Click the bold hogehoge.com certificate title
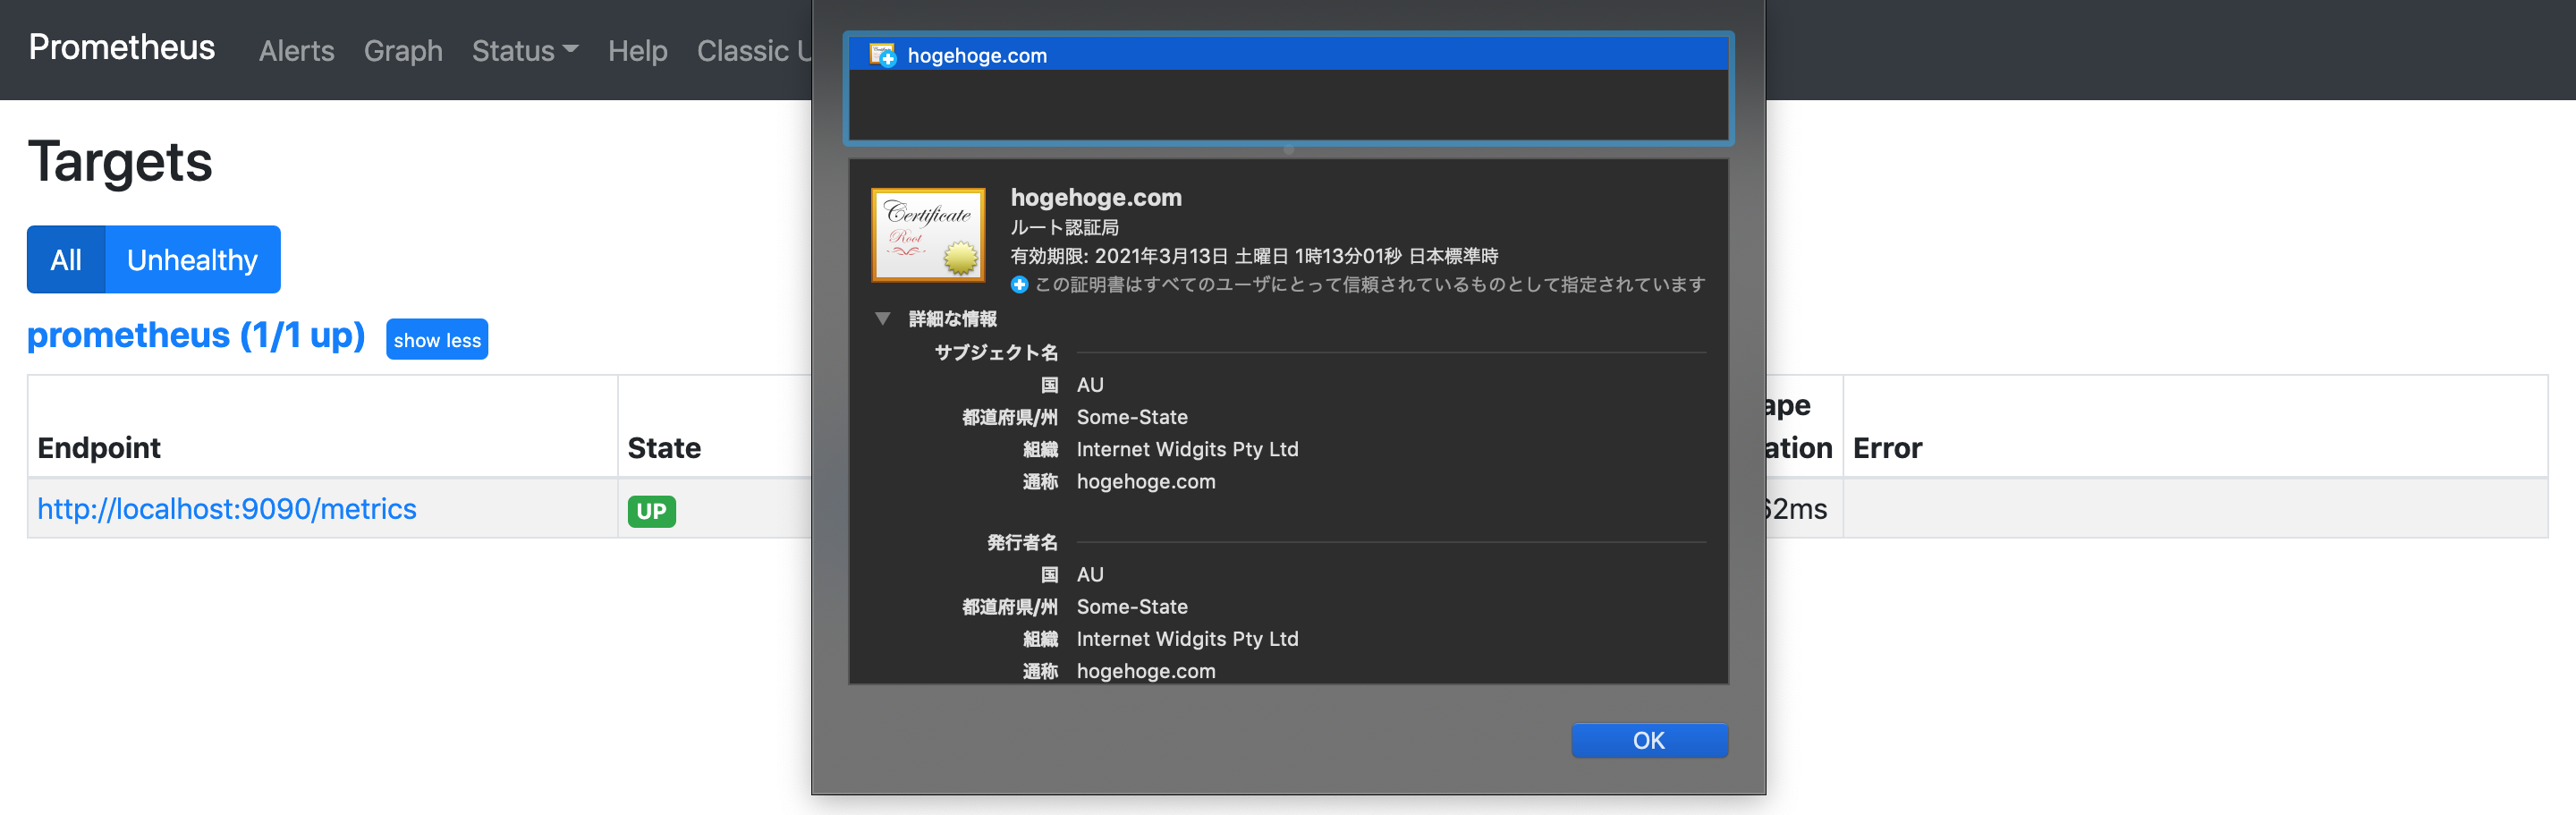 [x=1096, y=197]
